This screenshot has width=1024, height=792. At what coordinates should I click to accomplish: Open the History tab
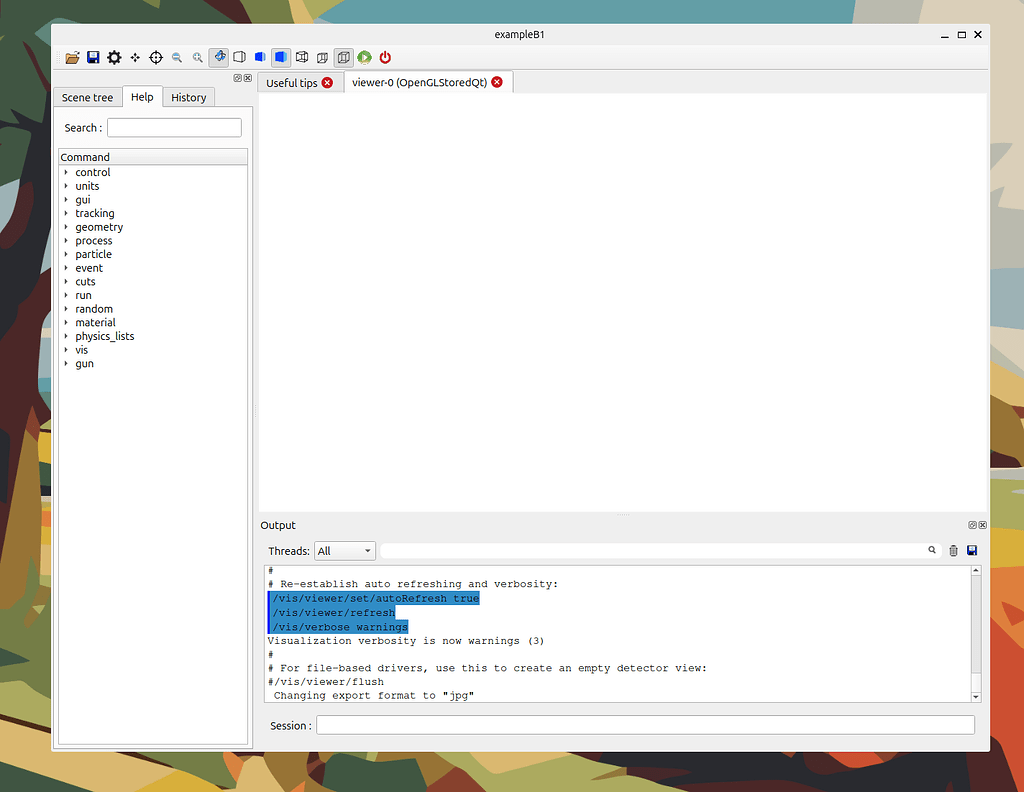coord(189,97)
